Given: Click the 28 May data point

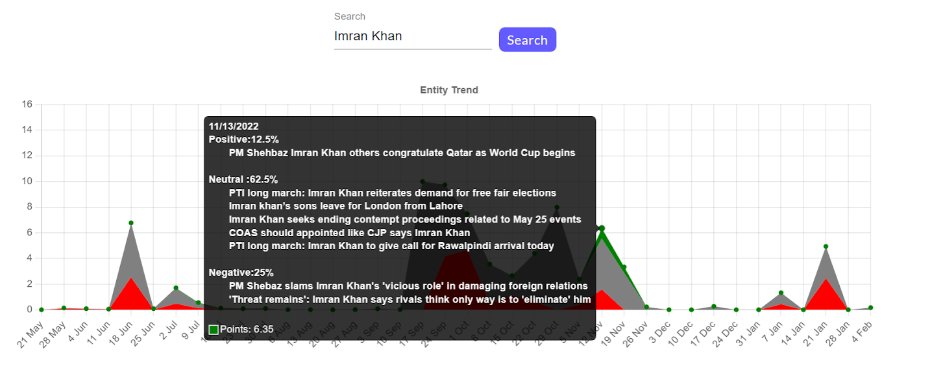Looking at the screenshot, I should point(64,308).
